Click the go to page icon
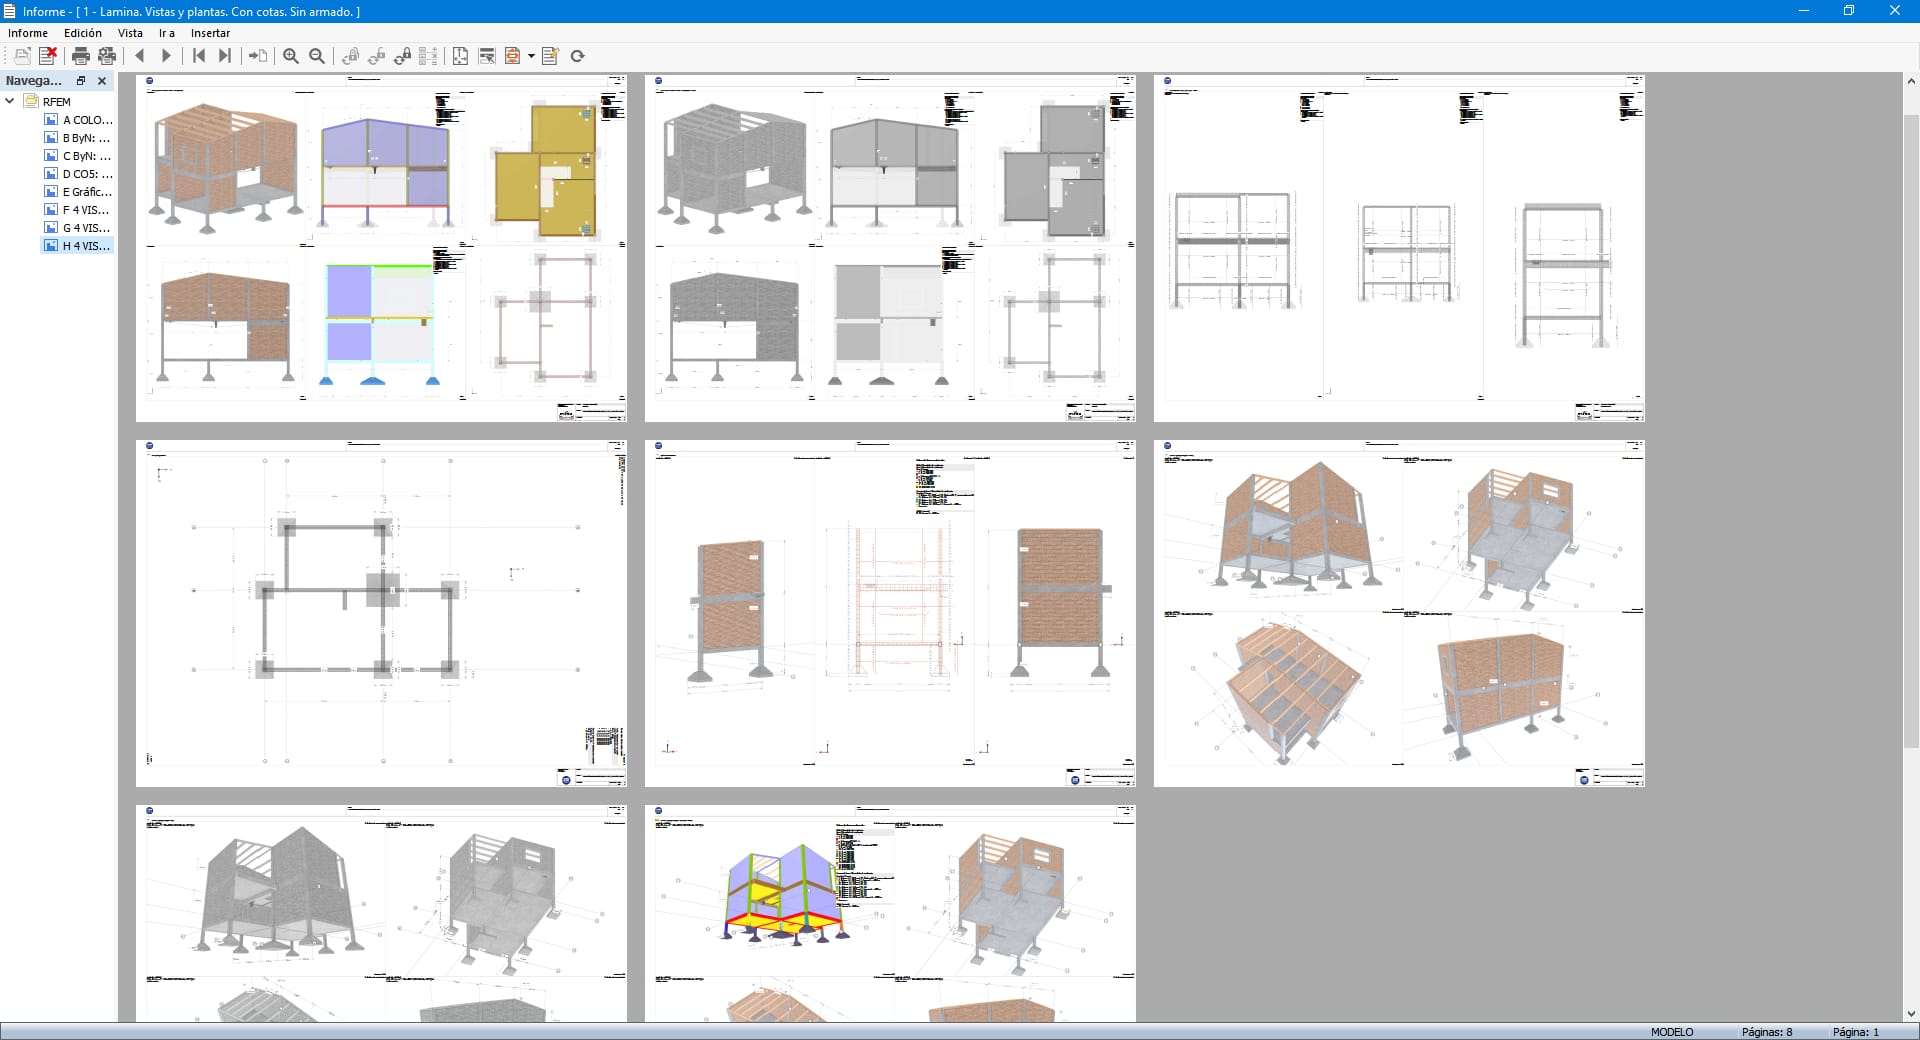 [258, 56]
